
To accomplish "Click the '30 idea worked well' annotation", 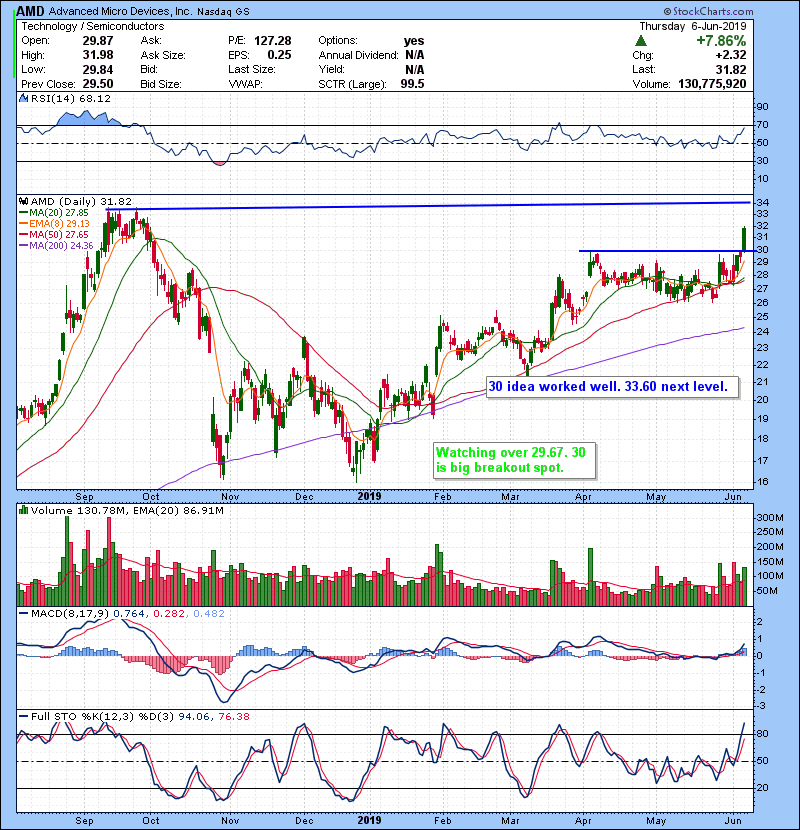I will pos(612,387).
